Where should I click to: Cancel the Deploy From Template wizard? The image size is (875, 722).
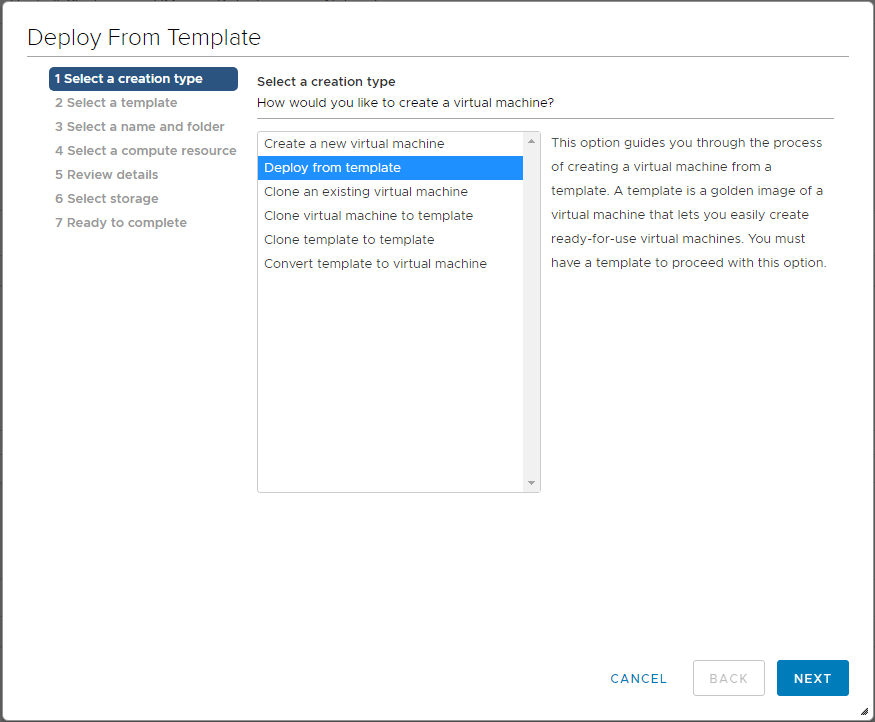(x=638, y=678)
